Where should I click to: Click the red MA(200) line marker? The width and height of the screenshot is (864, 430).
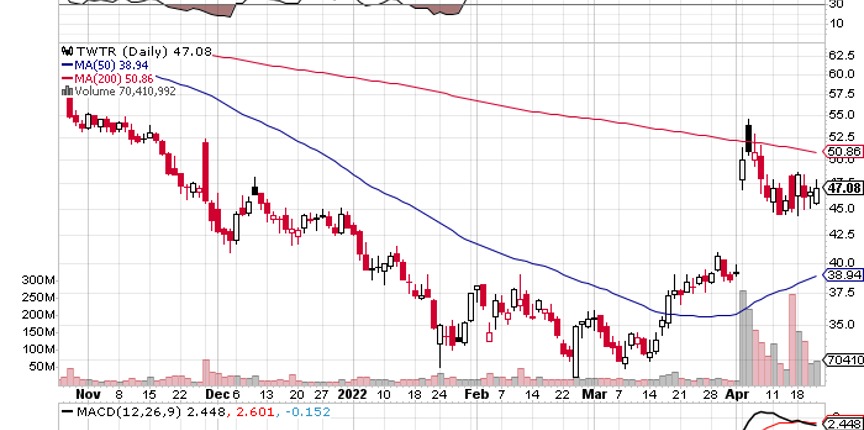tap(66, 77)
